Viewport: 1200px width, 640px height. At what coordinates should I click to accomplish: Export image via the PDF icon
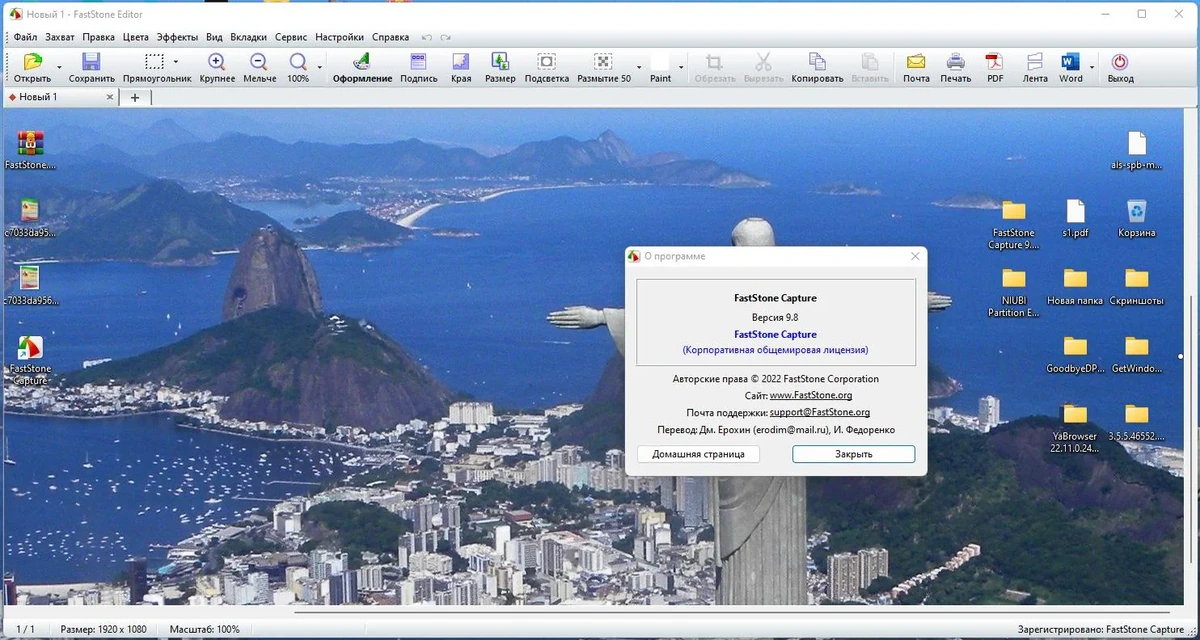pyautogui.click(x=995, y=67)
